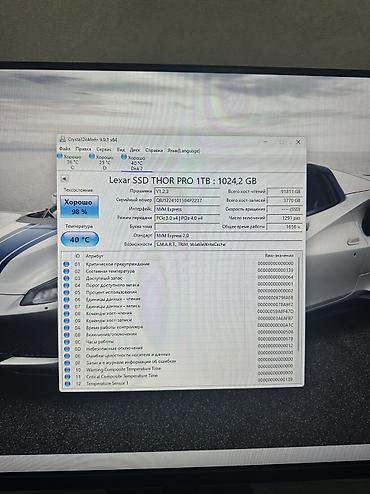Click status icon of row 09 Команды хост-записи
The image size is (370, 494).
(67, 321)
